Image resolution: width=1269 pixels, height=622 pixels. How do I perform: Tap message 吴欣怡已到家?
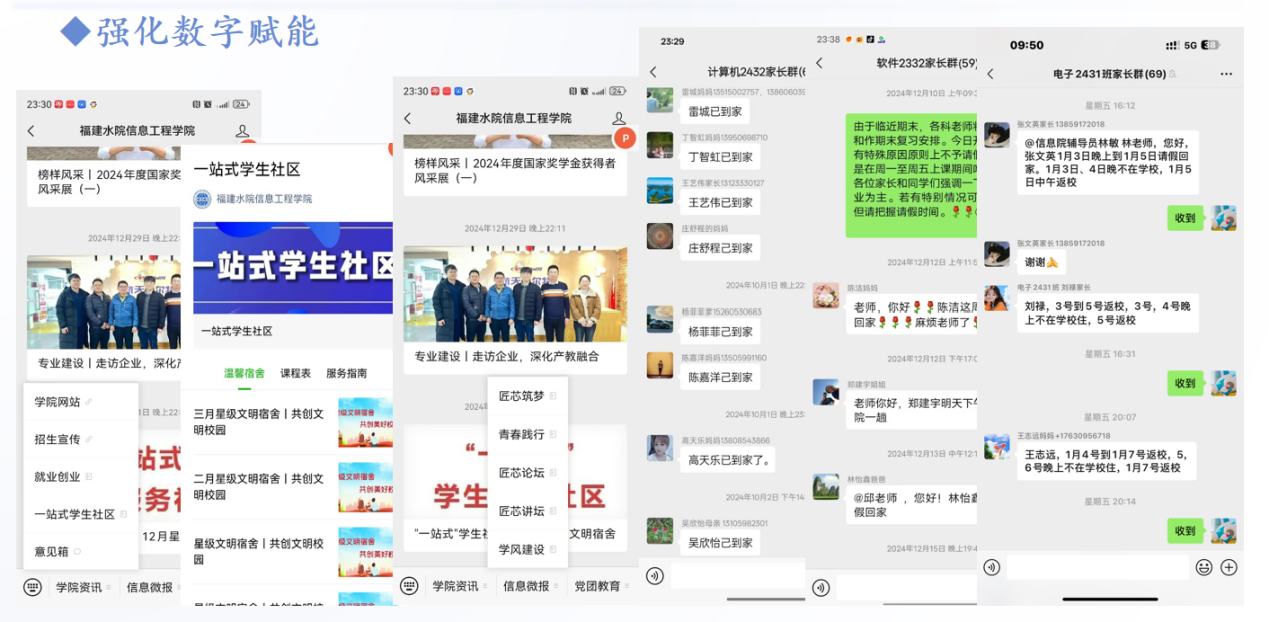720,543
